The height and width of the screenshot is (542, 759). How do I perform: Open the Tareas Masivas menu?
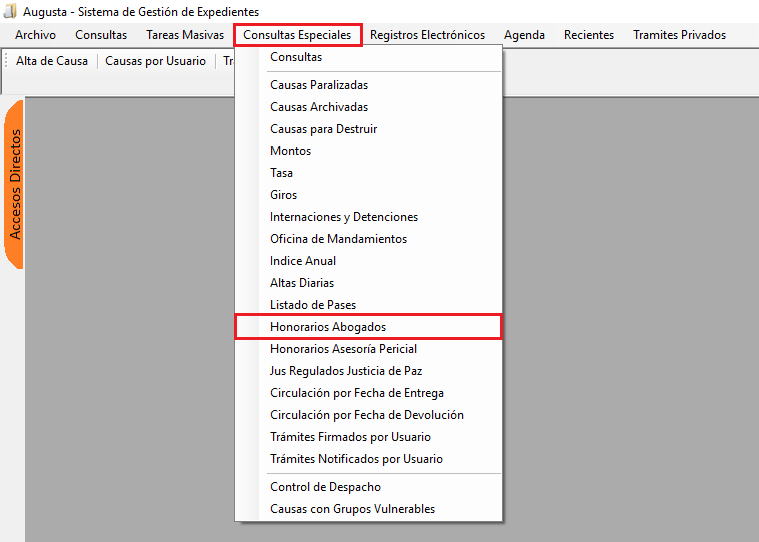click(185, 35)
